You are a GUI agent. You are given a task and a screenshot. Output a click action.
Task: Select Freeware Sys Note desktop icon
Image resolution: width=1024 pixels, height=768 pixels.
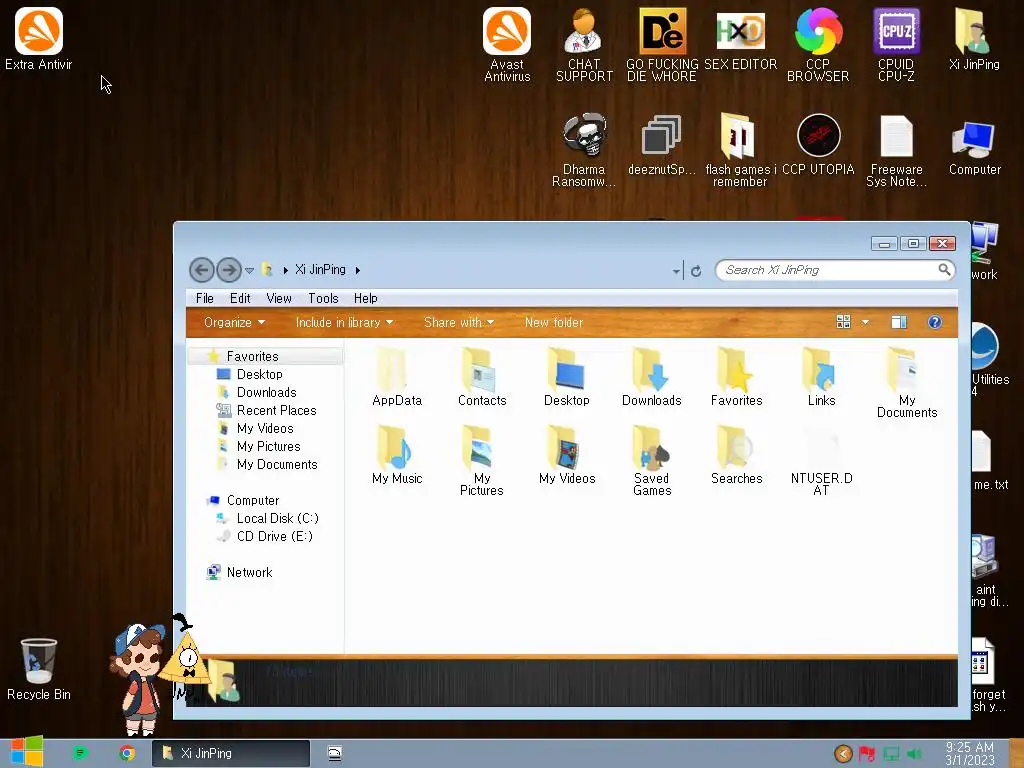click(896, 150)
